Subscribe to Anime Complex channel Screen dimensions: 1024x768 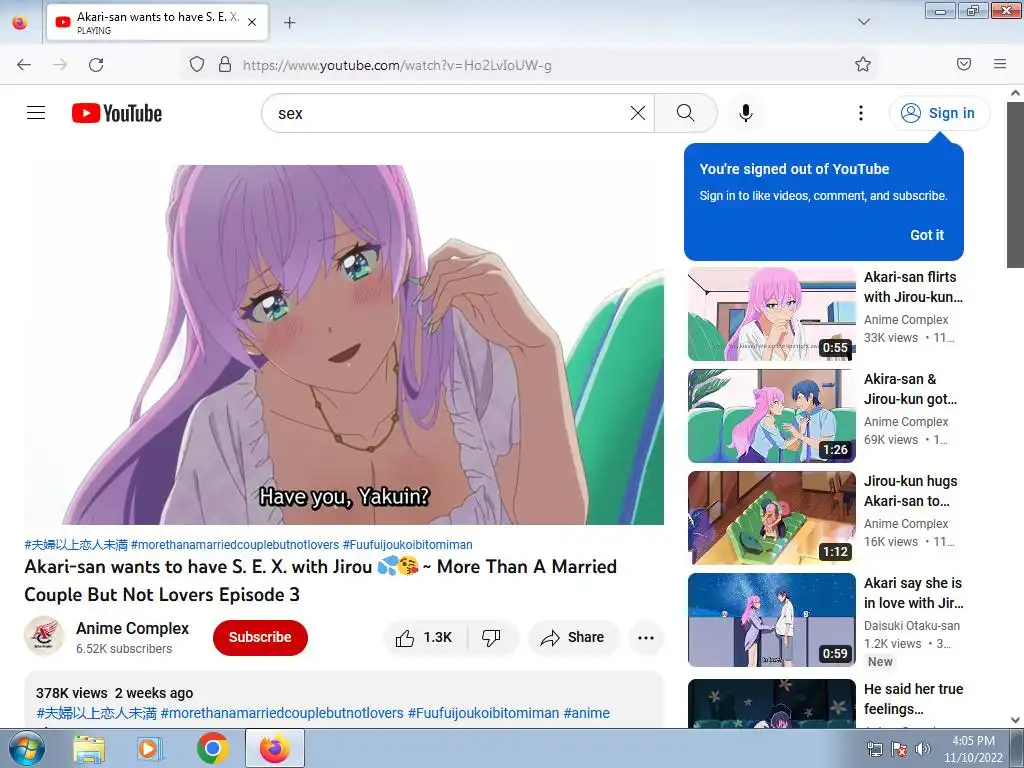tap(260, 637)
